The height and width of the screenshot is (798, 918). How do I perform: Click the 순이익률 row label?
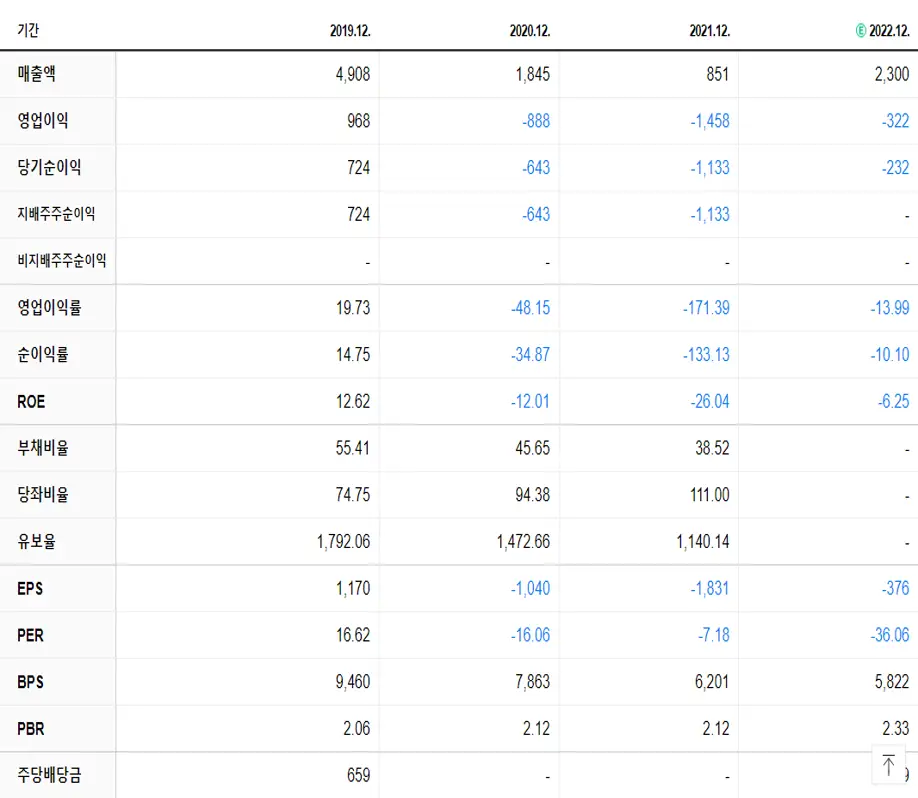43,354
